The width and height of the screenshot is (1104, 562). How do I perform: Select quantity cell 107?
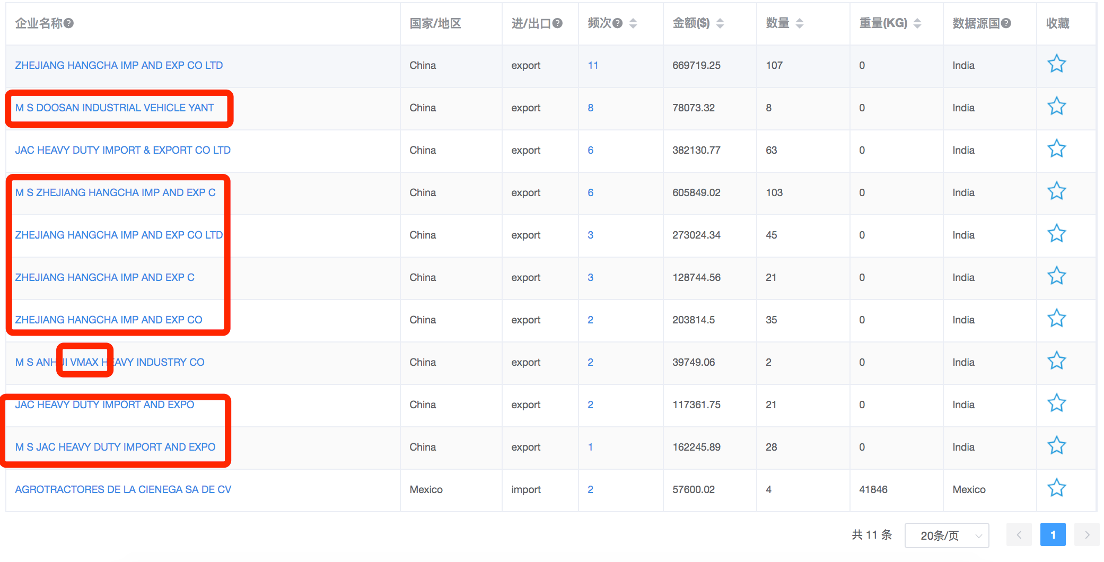774,65
